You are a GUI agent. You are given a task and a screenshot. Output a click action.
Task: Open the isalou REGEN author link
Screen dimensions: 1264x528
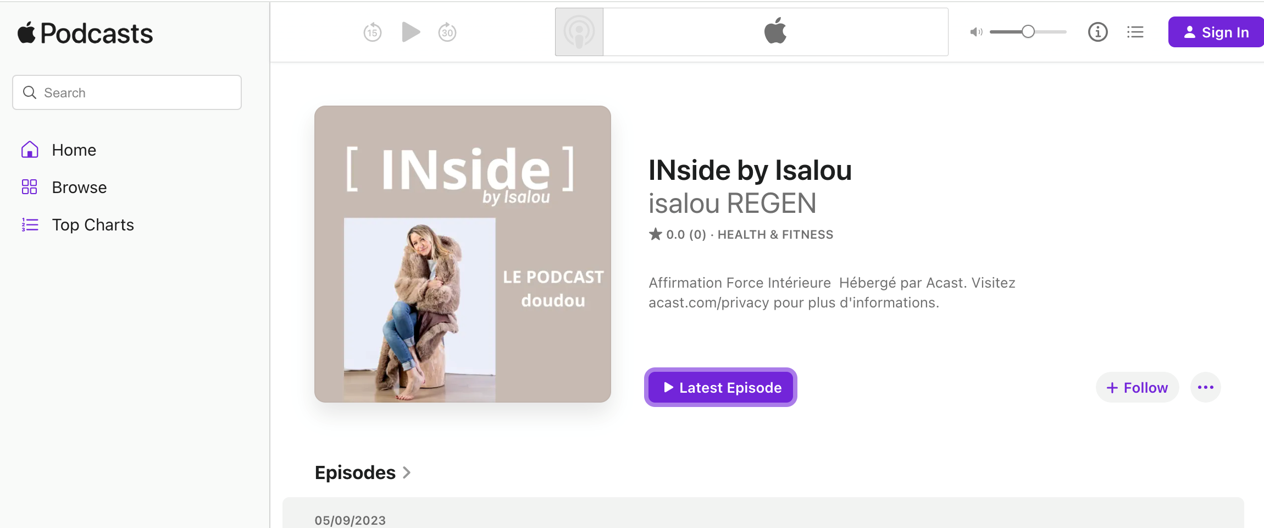pyautogui.click(x=732, y=203)
